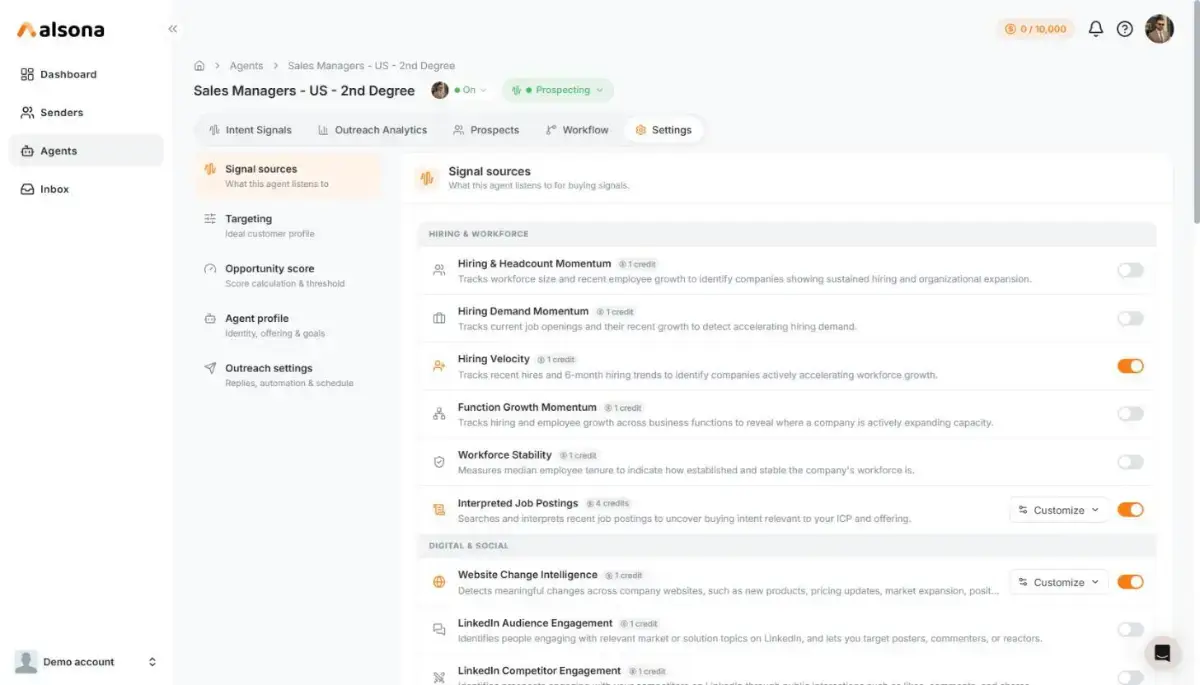Switch to the Intent Signals tab

coord(250,130)
